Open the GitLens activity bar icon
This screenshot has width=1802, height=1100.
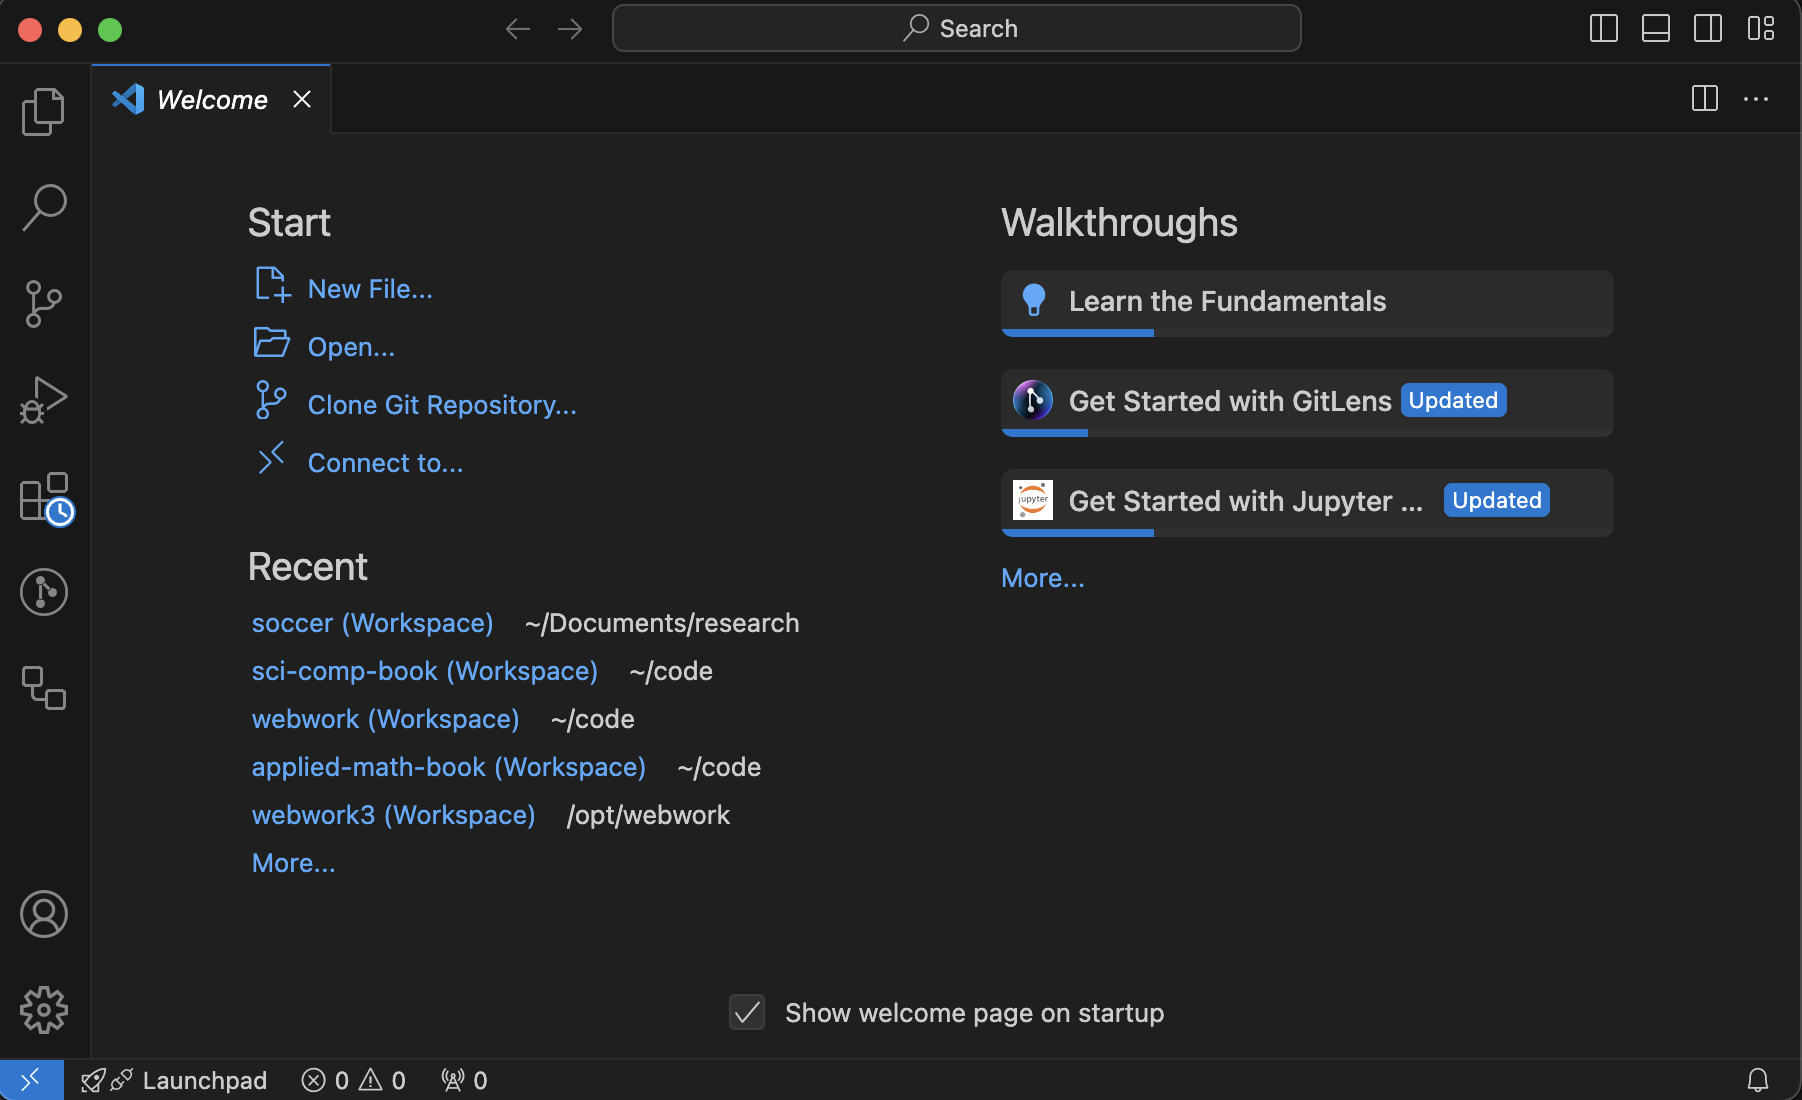44,592
